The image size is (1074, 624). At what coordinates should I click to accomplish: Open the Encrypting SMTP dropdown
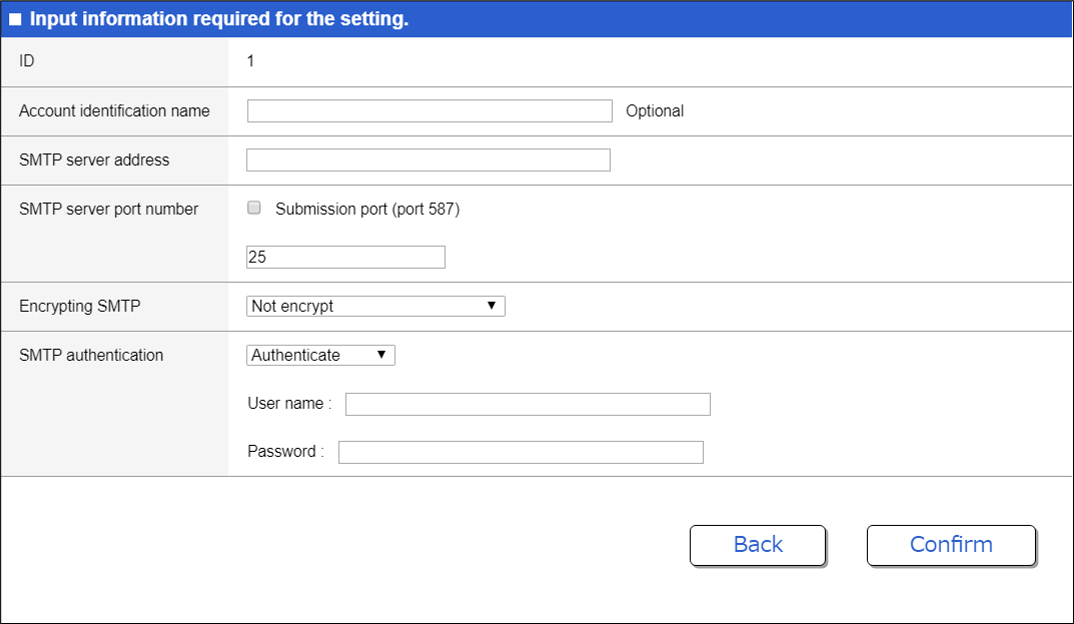375,306
